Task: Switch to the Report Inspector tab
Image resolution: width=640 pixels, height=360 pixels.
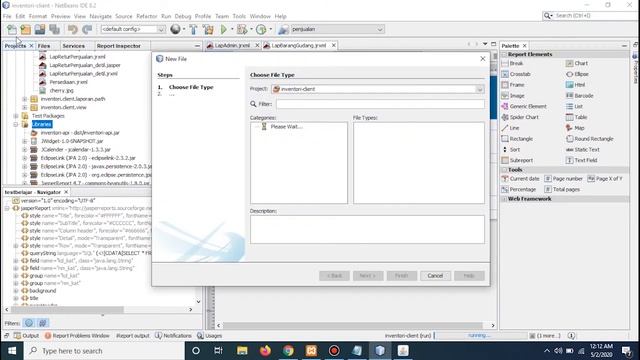Action: click(x=118, y=46)
